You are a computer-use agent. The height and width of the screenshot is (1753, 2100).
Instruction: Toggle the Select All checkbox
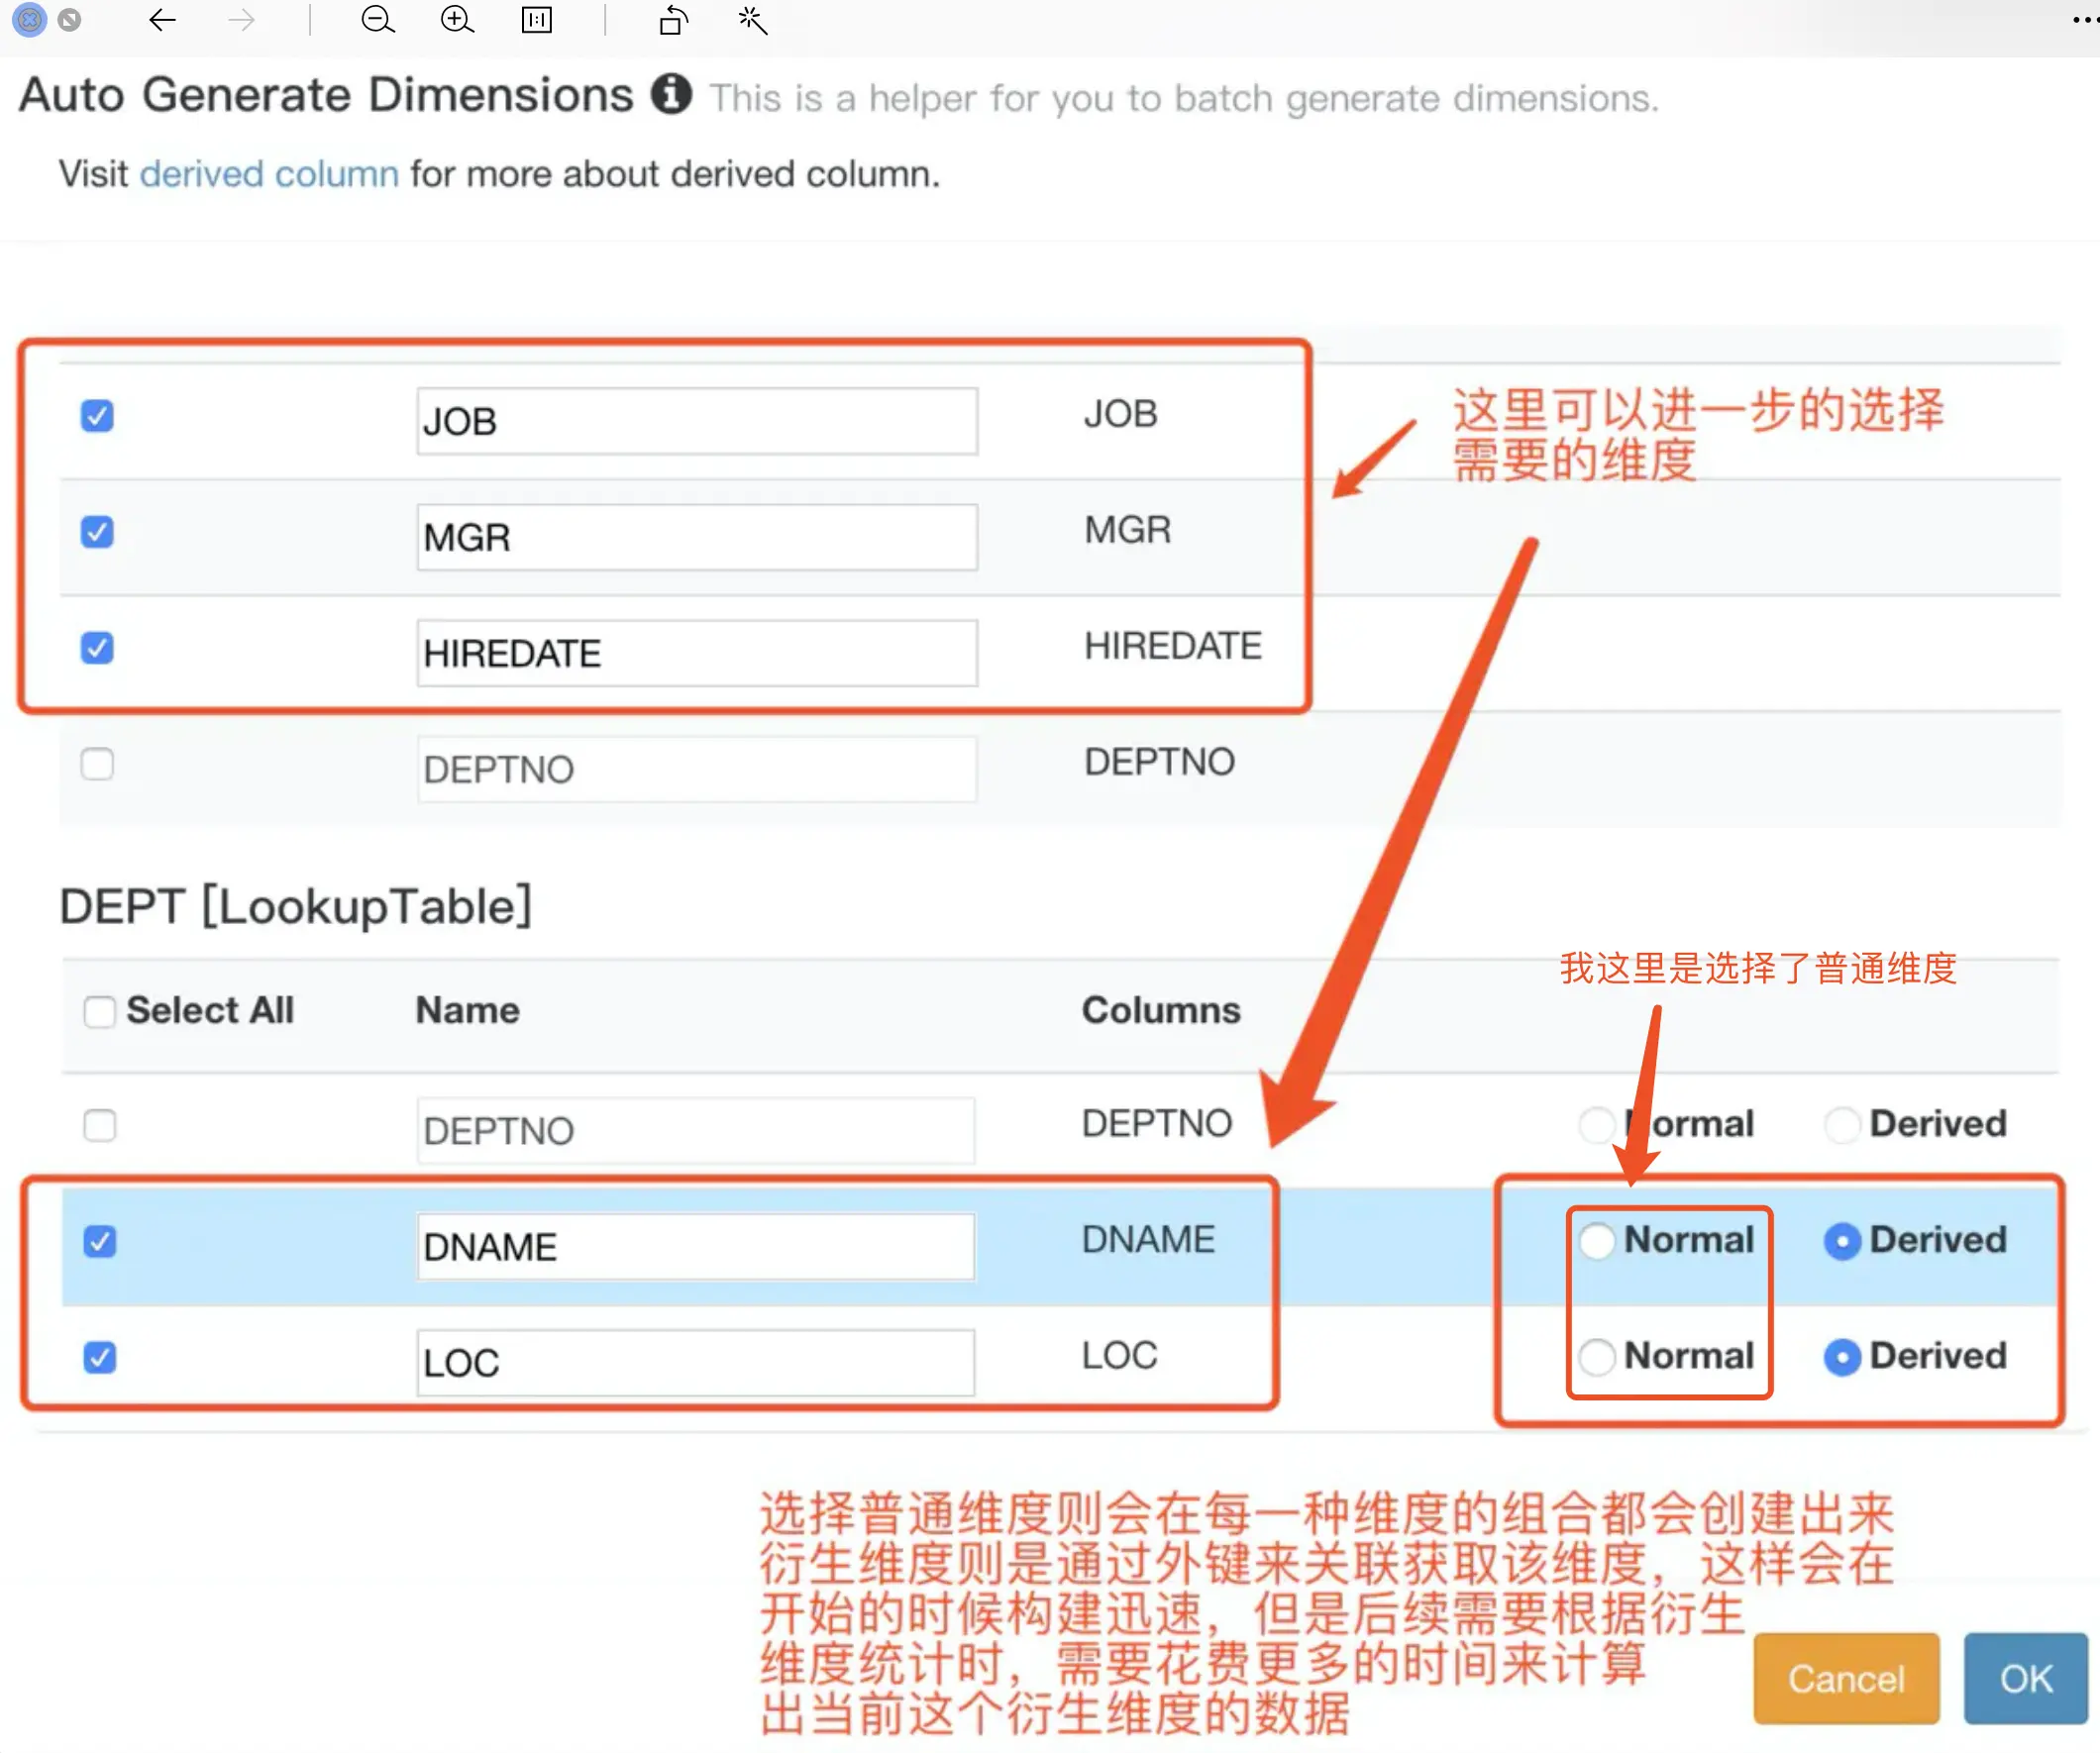click(99, 1011)
